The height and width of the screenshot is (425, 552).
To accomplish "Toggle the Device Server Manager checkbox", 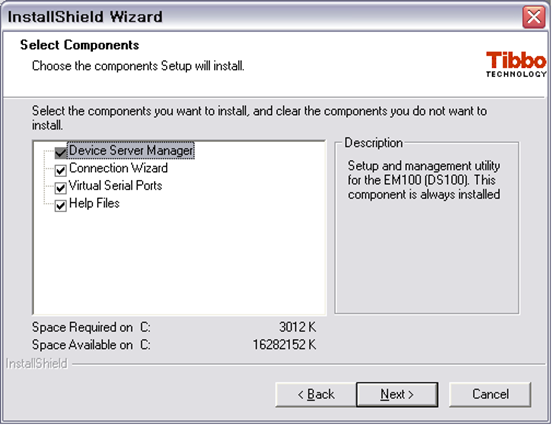I will pyautogui.click(x=61, y=152).
